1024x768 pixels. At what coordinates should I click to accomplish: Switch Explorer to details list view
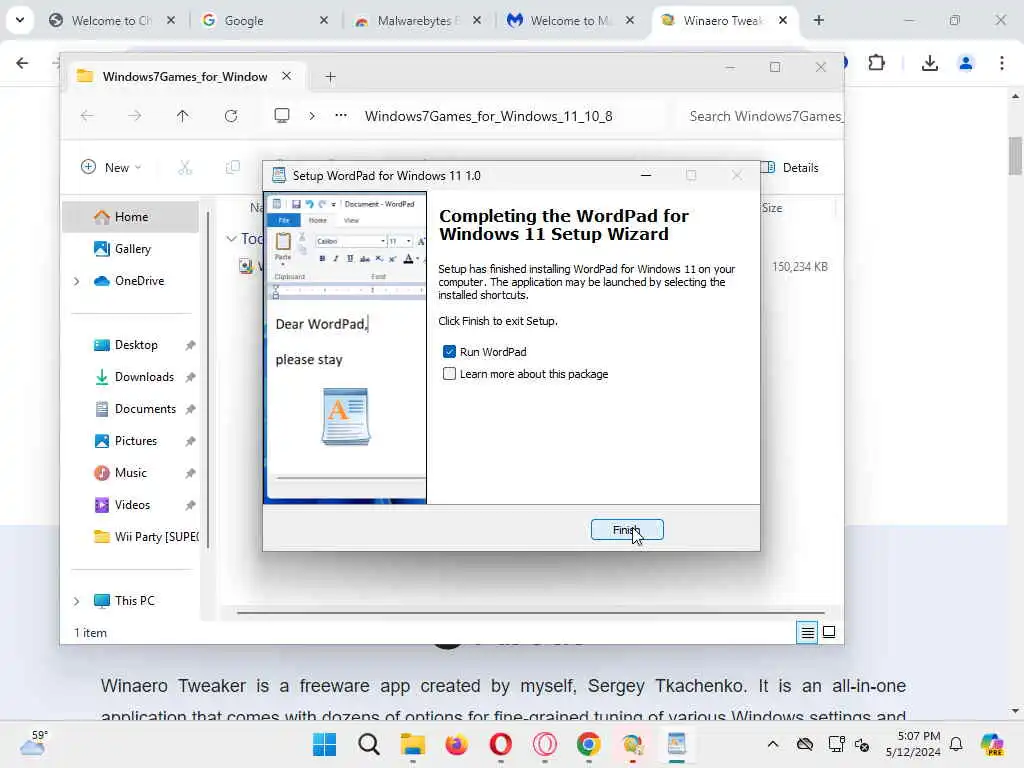pyautogui.click(x=807, y=632)
